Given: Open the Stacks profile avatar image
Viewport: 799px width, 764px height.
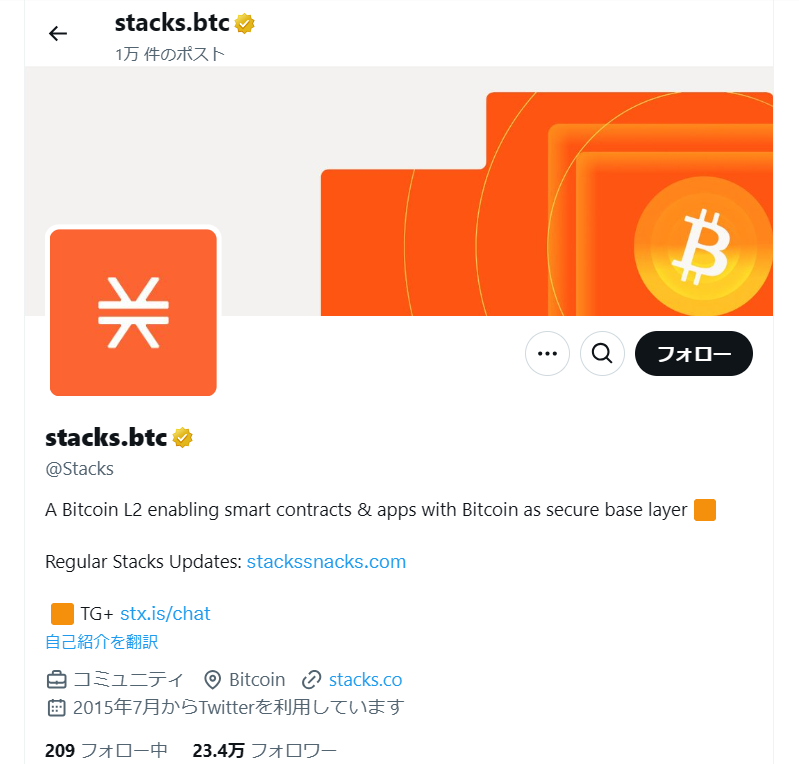Looking at the screenshot, I should pyautogui.click(x=133, y=312).
